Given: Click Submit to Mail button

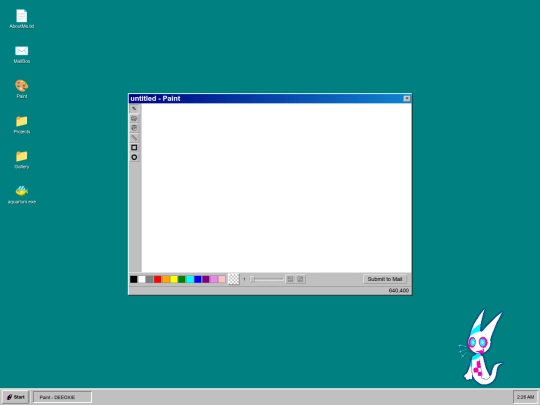Looking at the screenshot, I should (385, 279).
